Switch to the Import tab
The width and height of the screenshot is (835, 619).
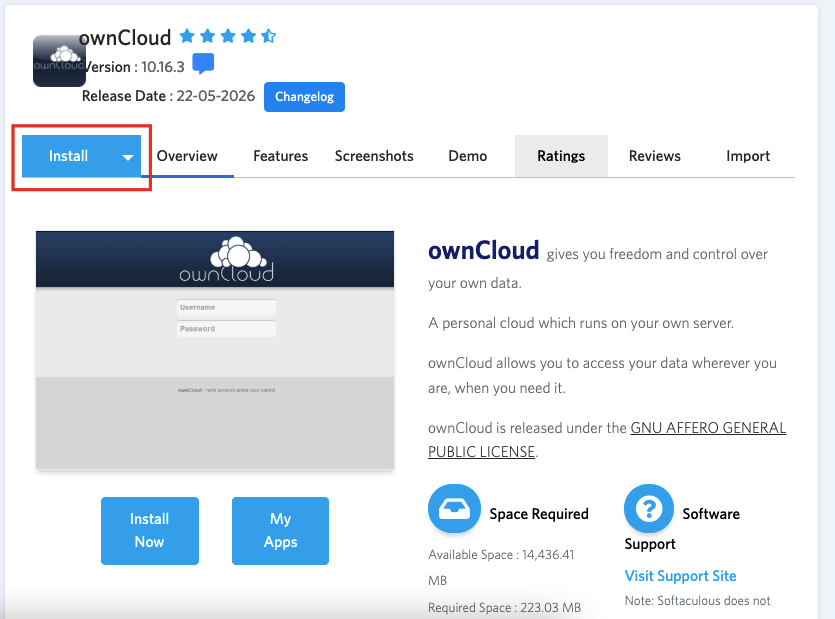click(x=748, y=156)
